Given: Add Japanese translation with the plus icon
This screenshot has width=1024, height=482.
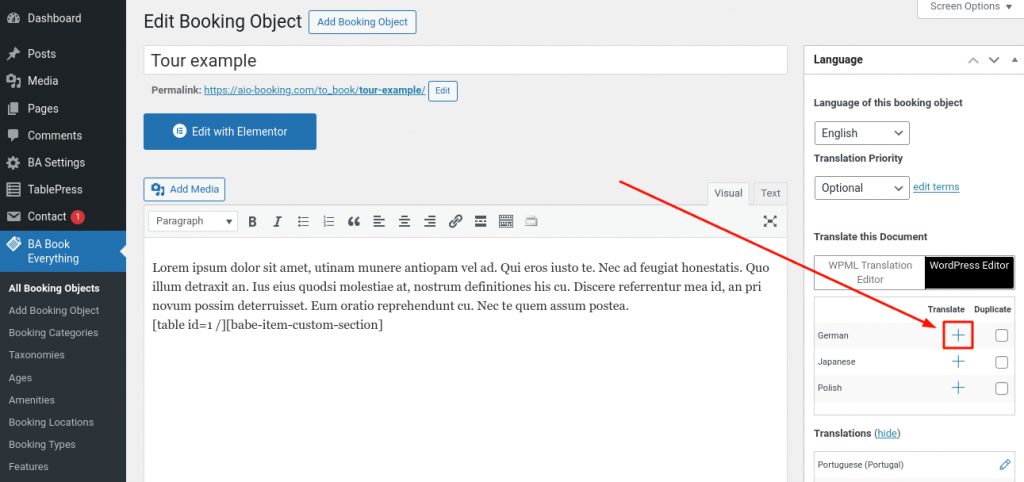Looking at the screenshot, I should point(958,362).
